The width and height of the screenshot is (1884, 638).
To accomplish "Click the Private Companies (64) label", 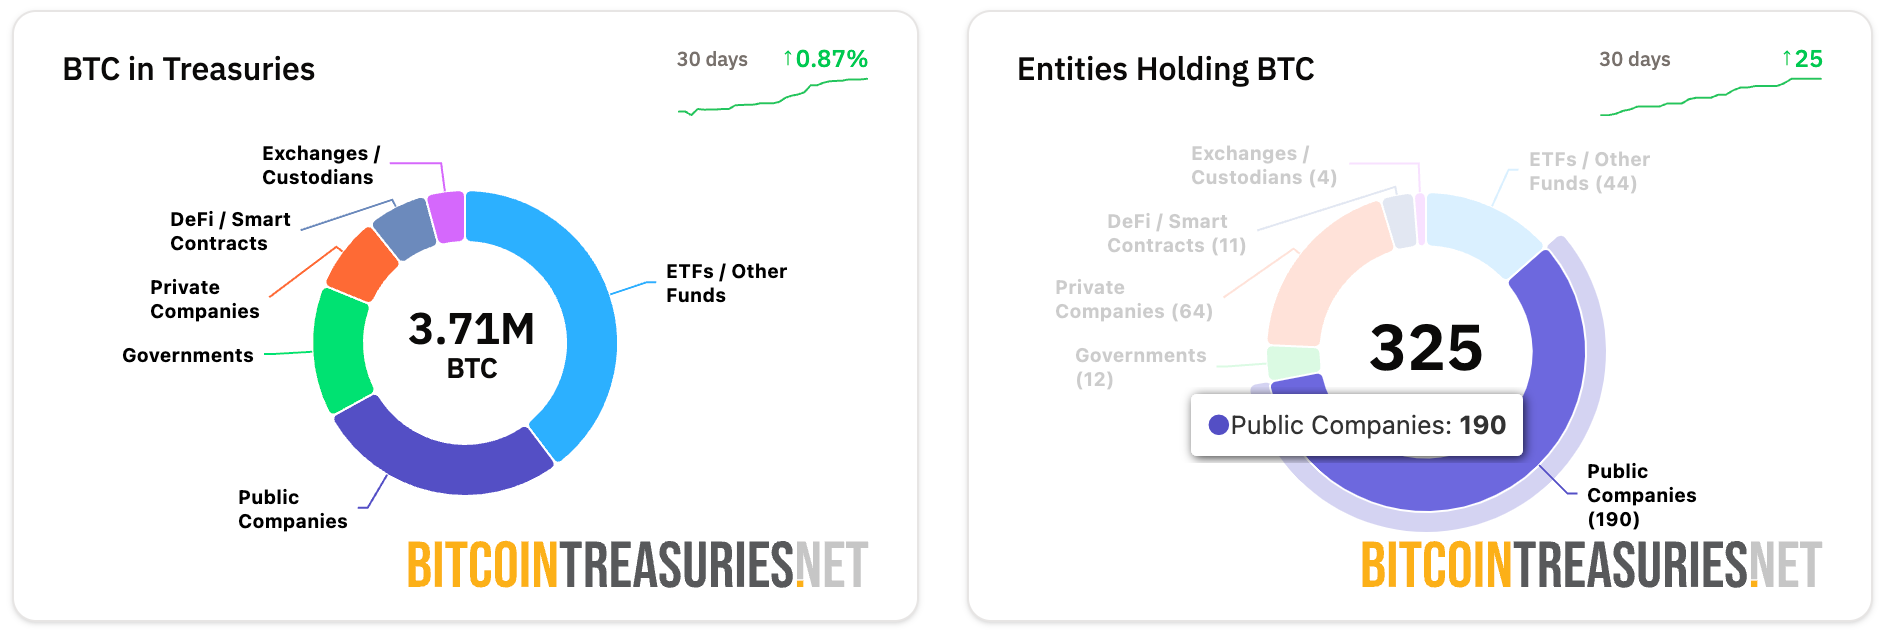I will click(x=1133, y=300).
